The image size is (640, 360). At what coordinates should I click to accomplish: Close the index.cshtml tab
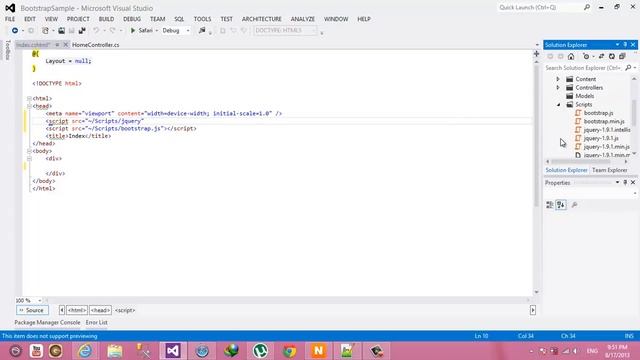click(65, 45)
